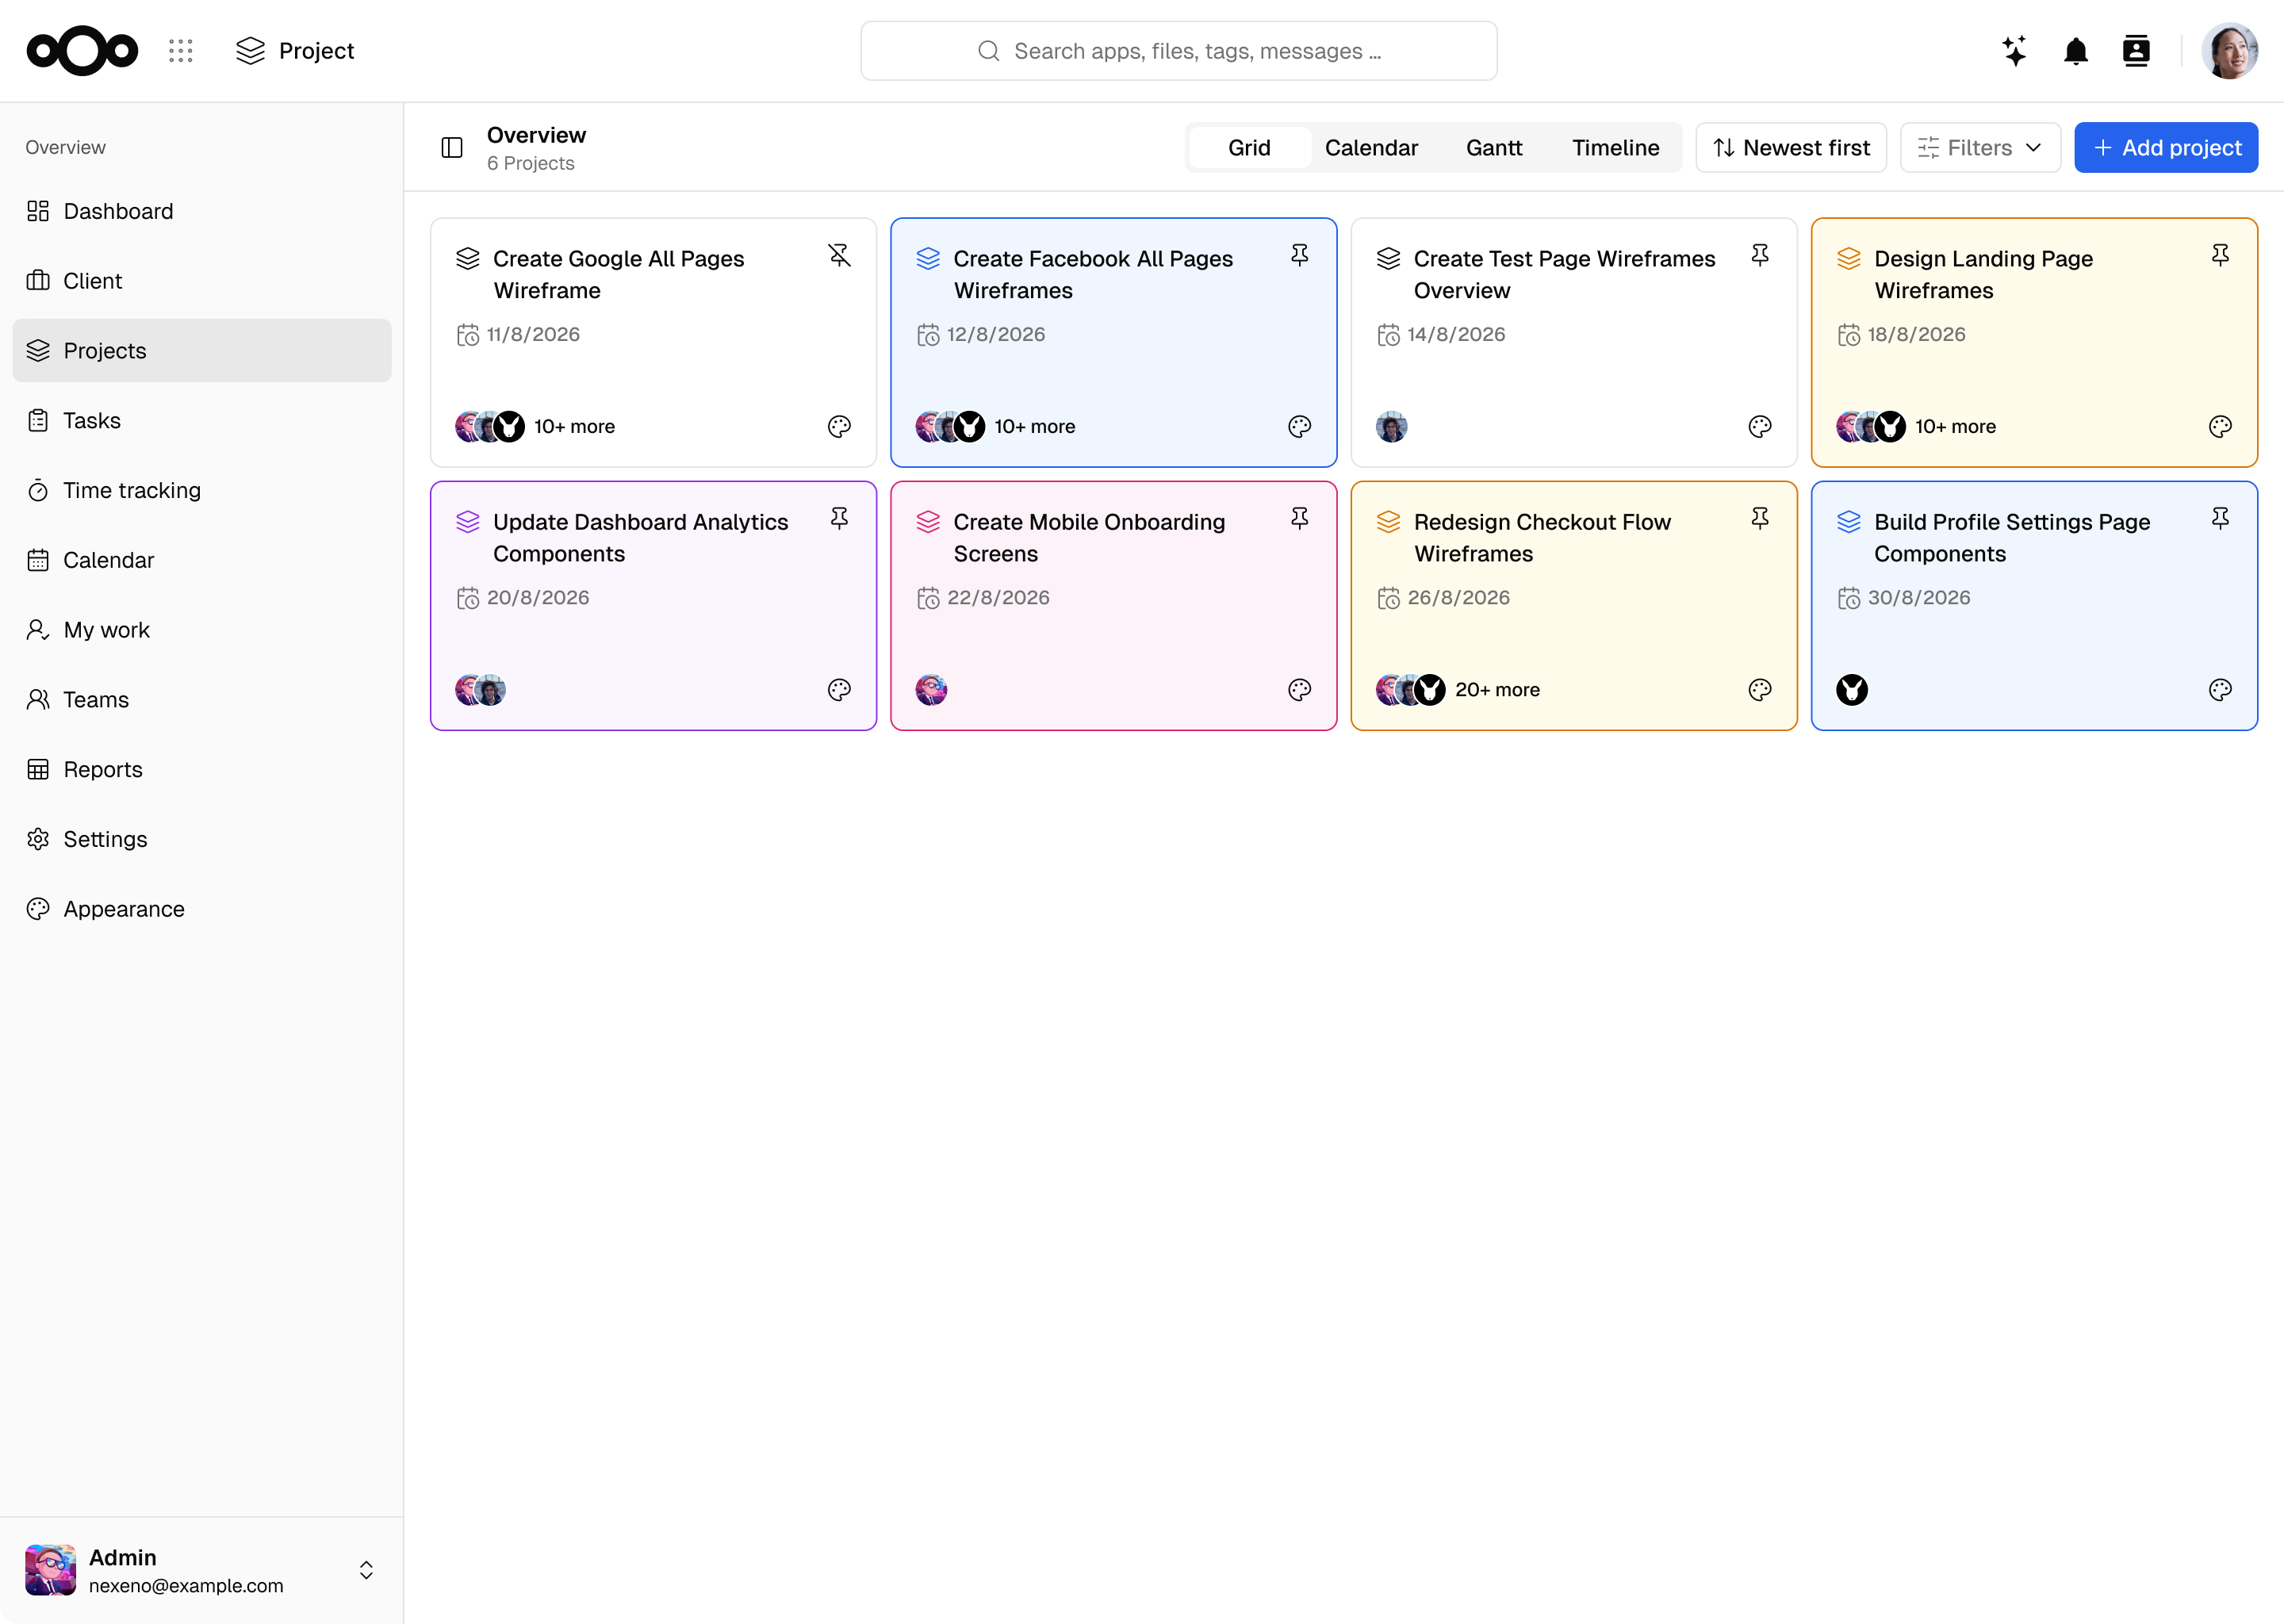The image size is (2284, 1624).
Task: Open color palette for Google All Pages card
Action: point(839,427)
